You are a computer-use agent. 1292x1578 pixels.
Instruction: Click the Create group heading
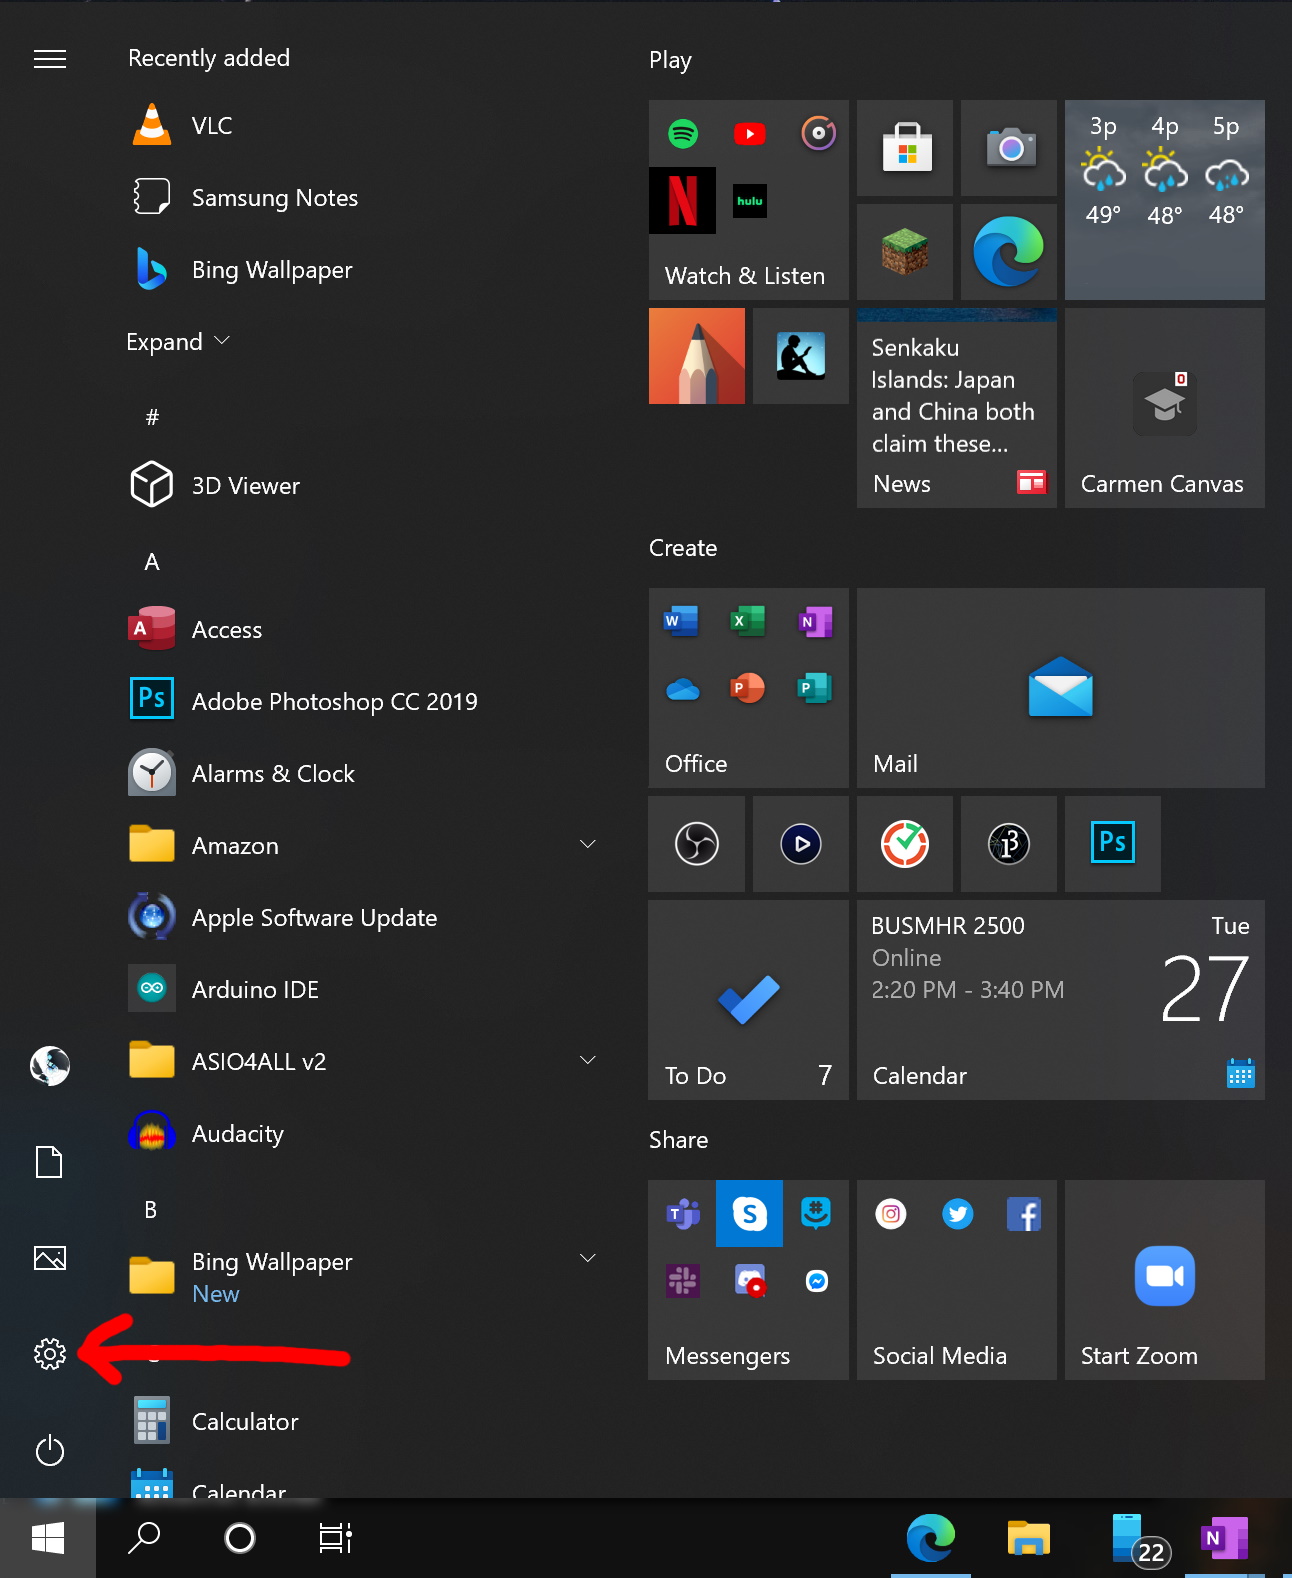click(x=683, y=548)
